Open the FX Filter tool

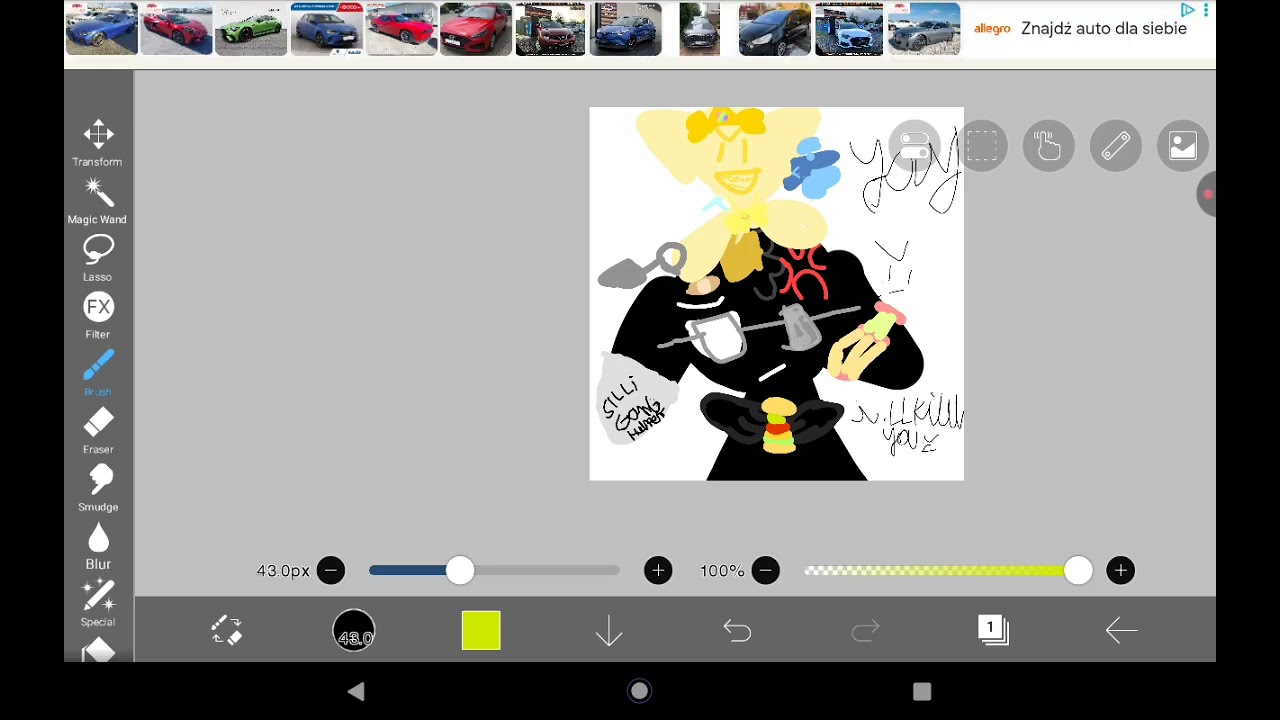(98, 316)
